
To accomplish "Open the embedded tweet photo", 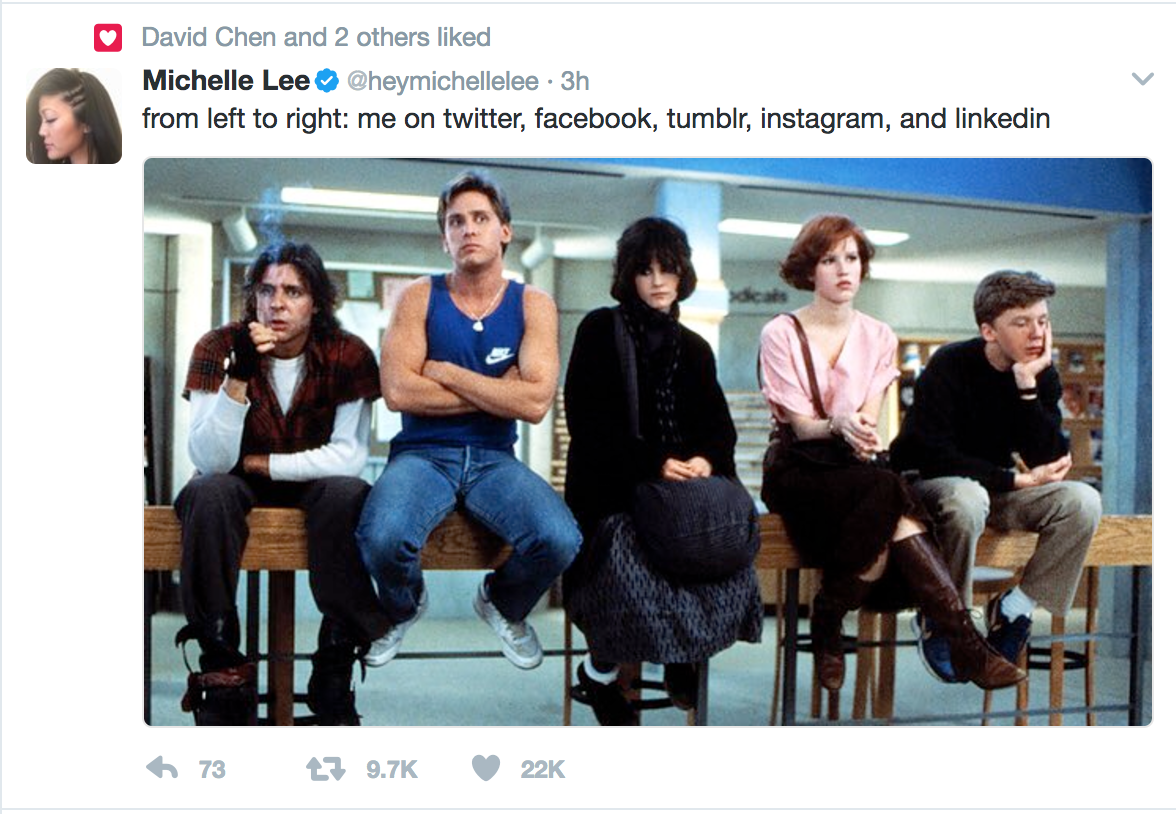I will (x=647, y=441).
